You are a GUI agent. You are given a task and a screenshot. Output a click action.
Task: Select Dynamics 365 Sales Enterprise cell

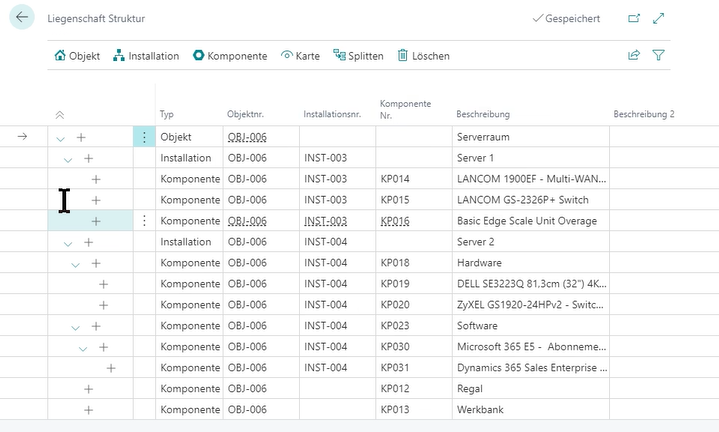[531, 368]
